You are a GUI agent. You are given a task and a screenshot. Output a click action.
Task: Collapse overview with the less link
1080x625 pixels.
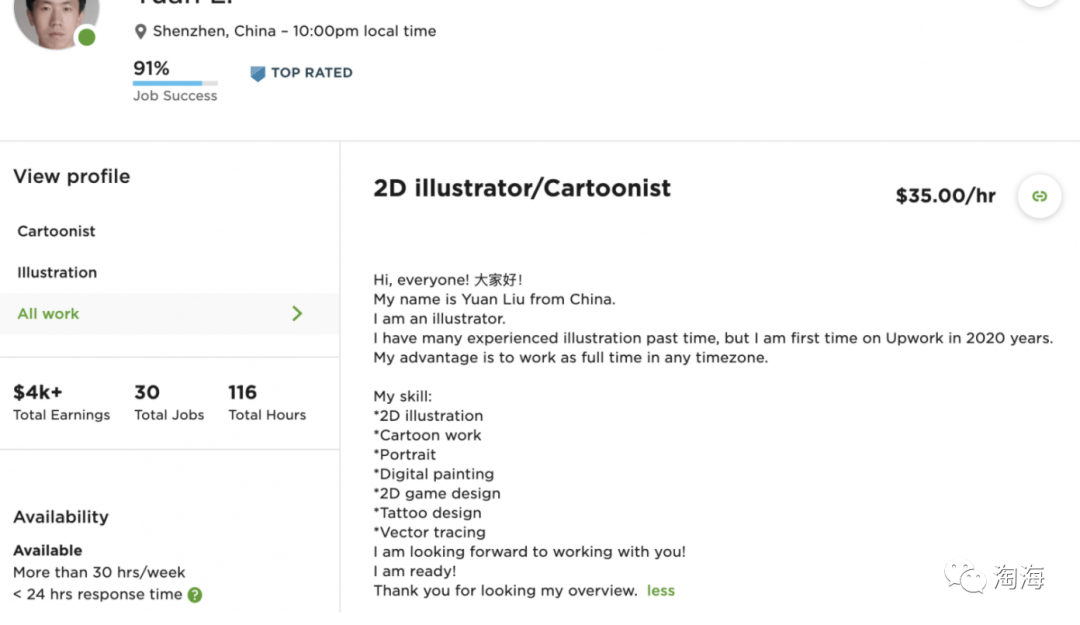(661, 591)
